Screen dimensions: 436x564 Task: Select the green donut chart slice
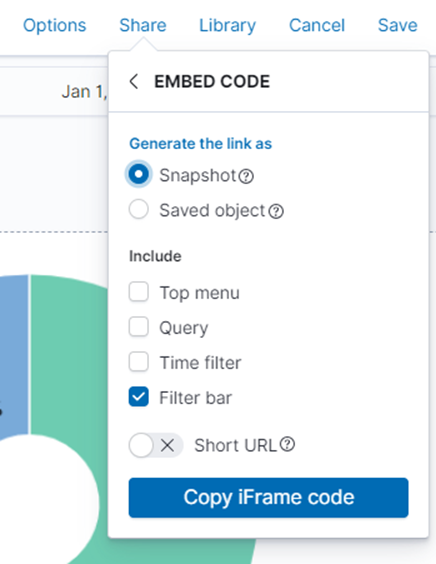(x=68, y=360)
